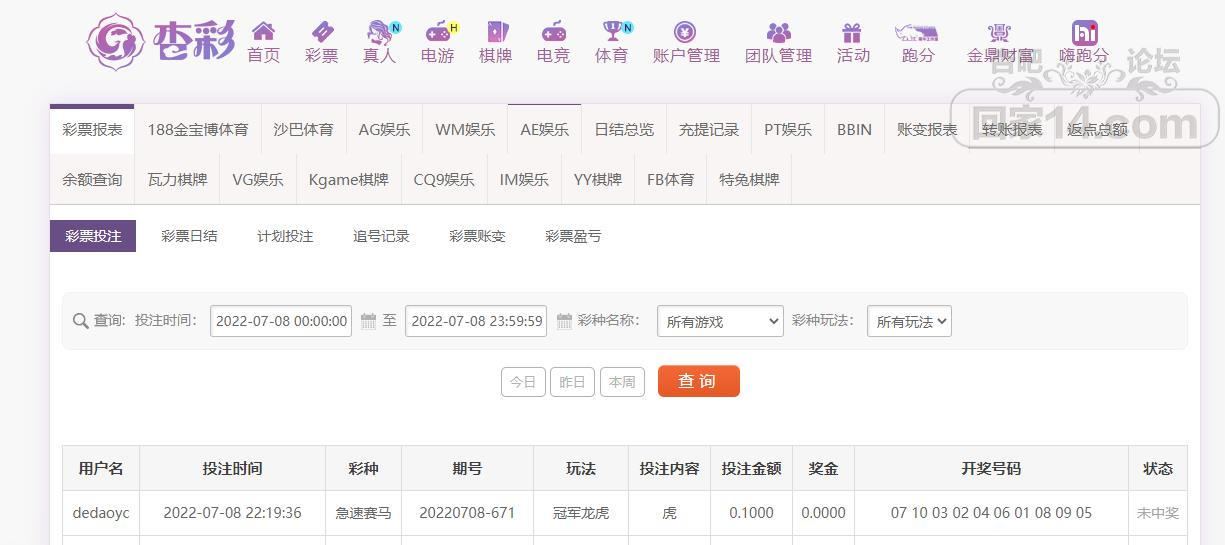1225x545 pixels.
Task: Switch to the IM娱乐 tab
Action: (x=524, y=180)
